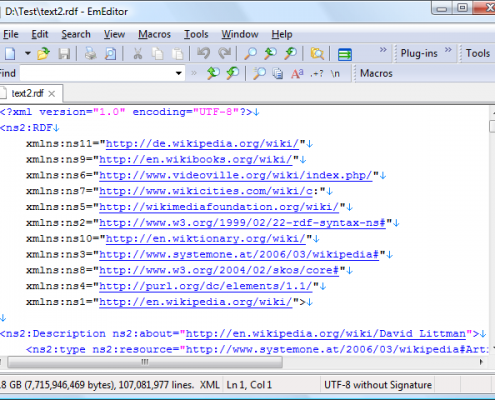Click the Find bar magnifier icon

[x=259, y=73]
